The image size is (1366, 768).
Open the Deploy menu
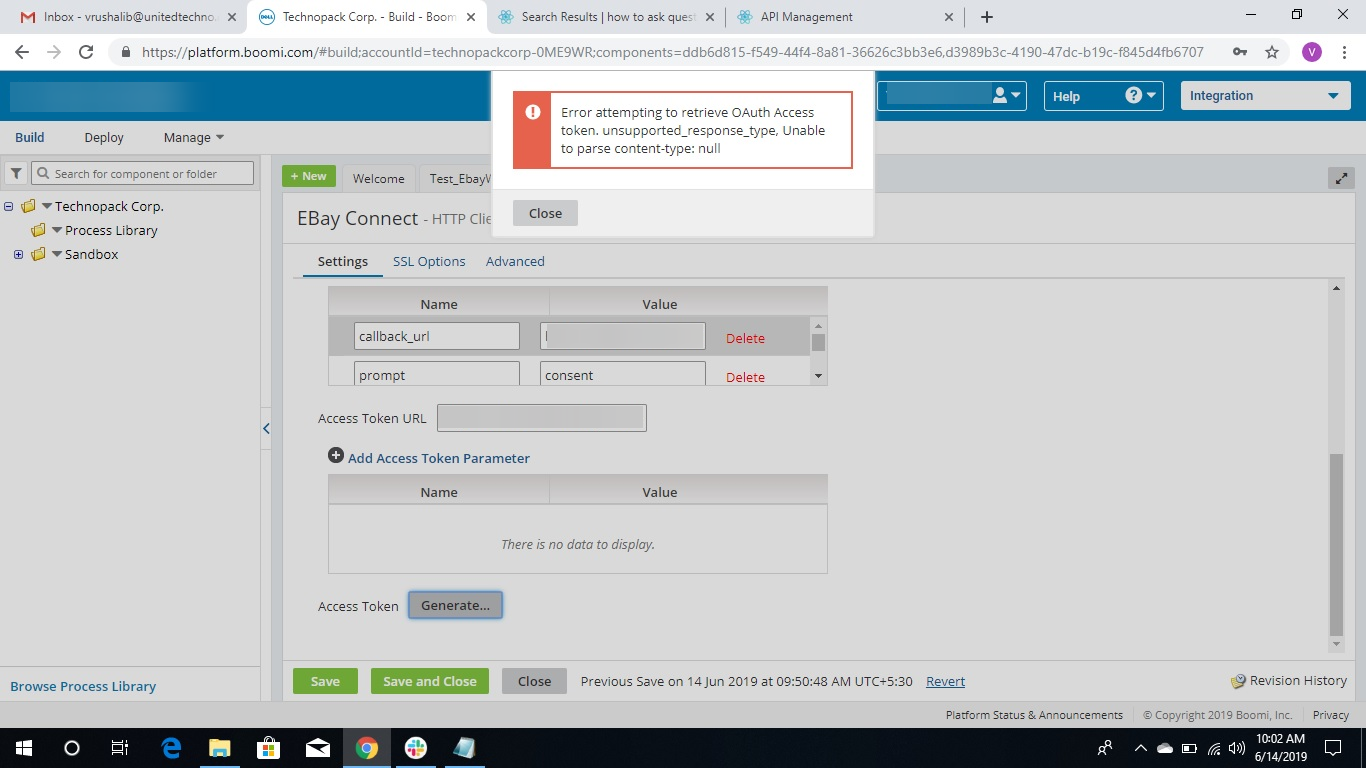(x=104, y=137)
